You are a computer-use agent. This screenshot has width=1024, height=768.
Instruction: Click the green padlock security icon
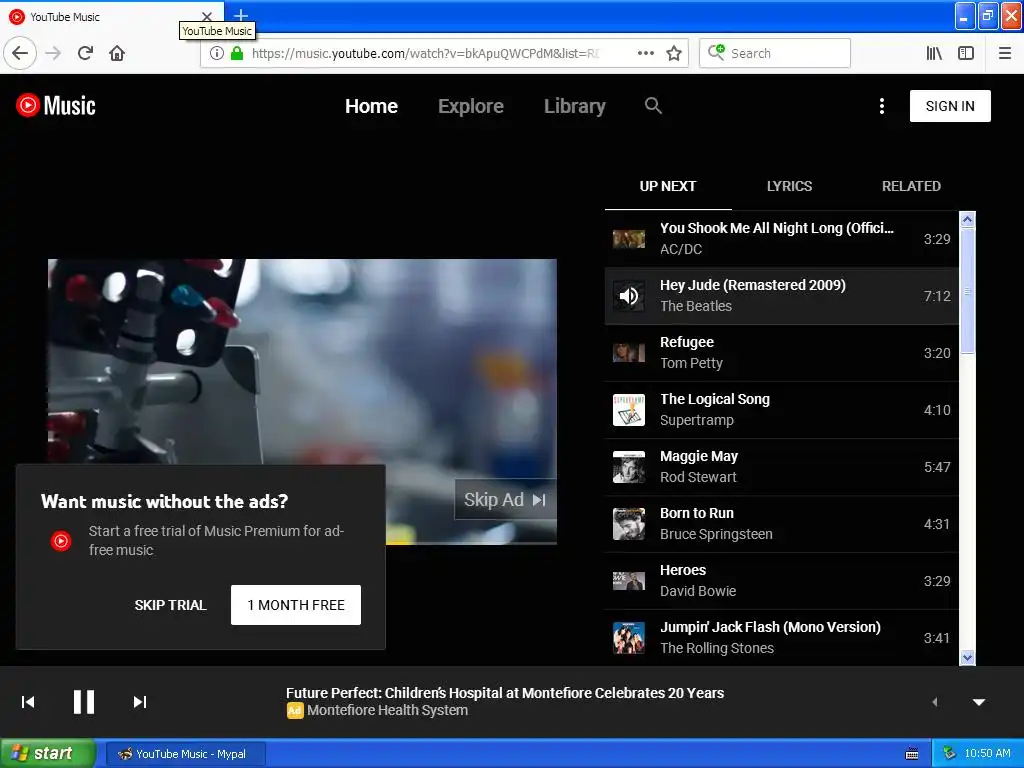coord(237,53)
